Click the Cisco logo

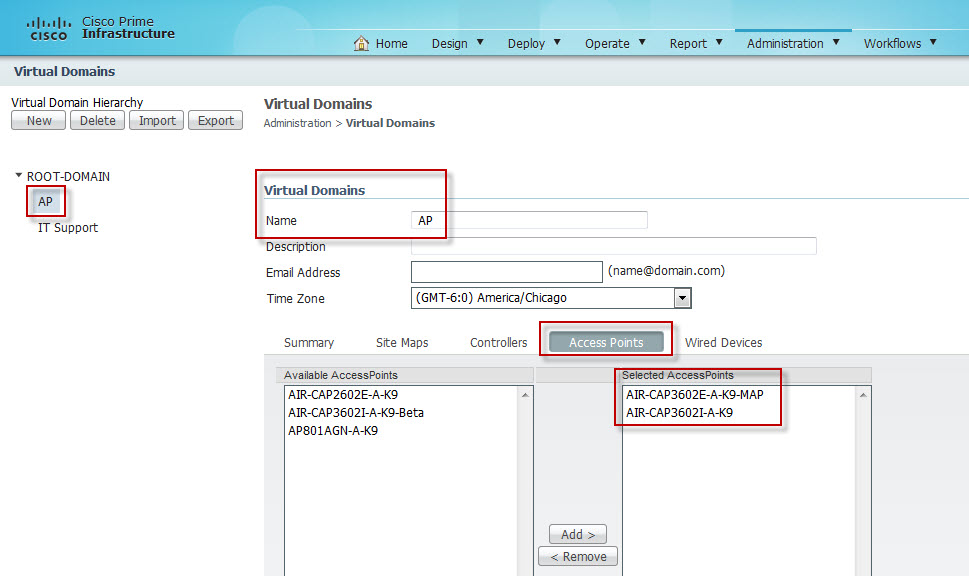48,29
